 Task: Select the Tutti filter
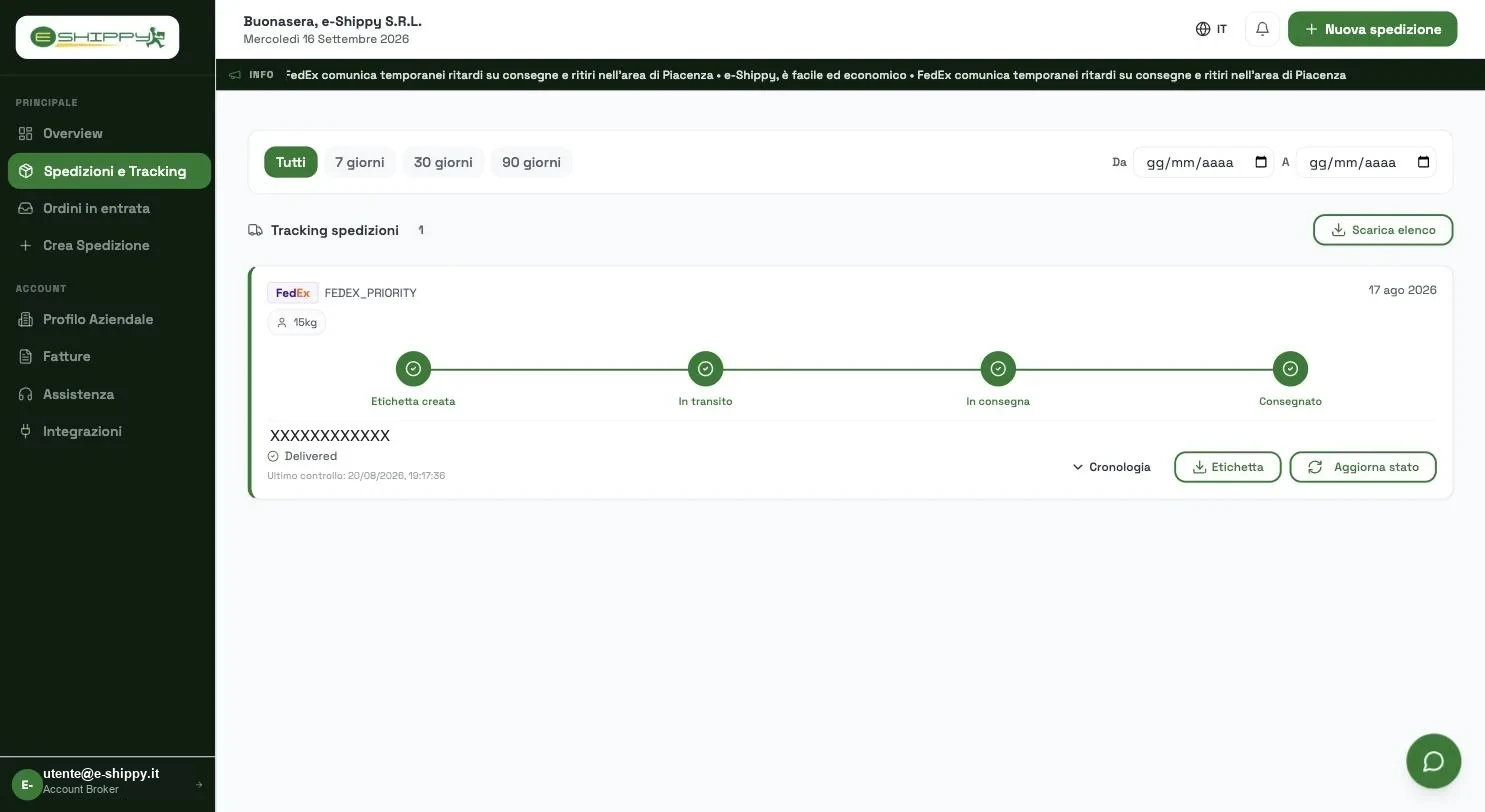point(291,162)
